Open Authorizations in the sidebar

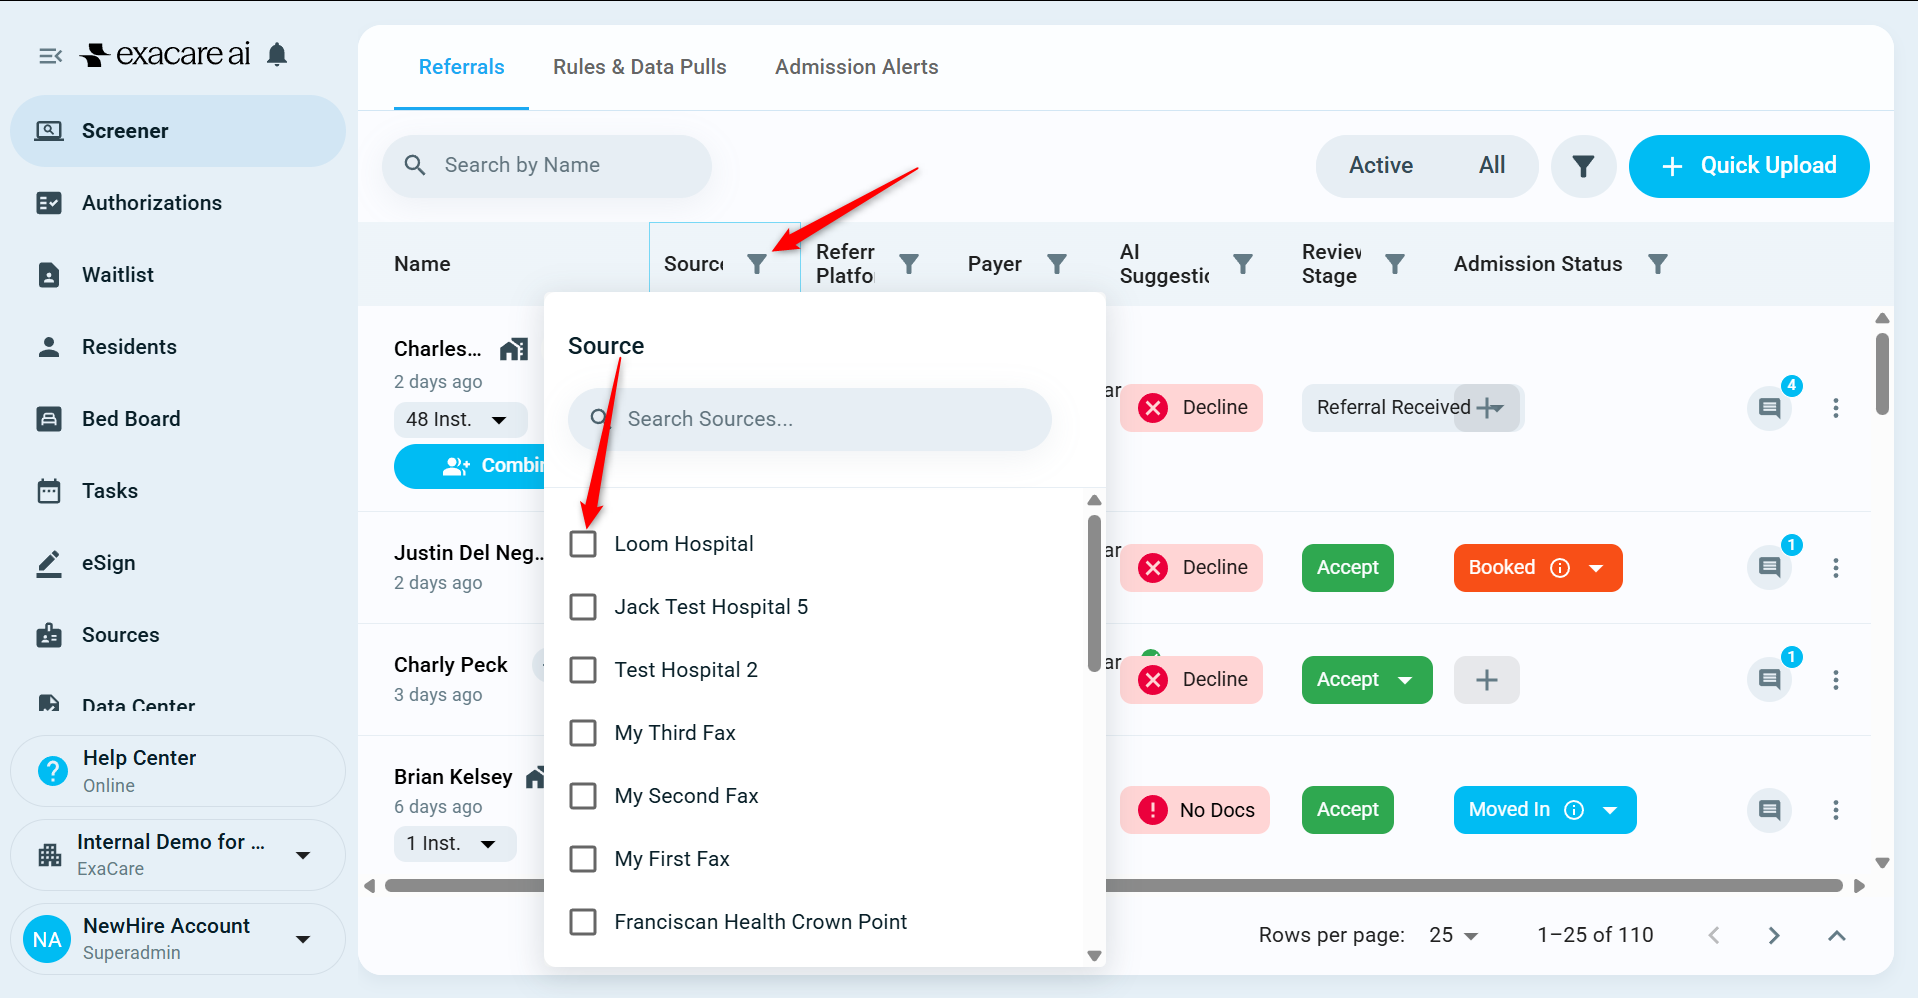(178, 203)
